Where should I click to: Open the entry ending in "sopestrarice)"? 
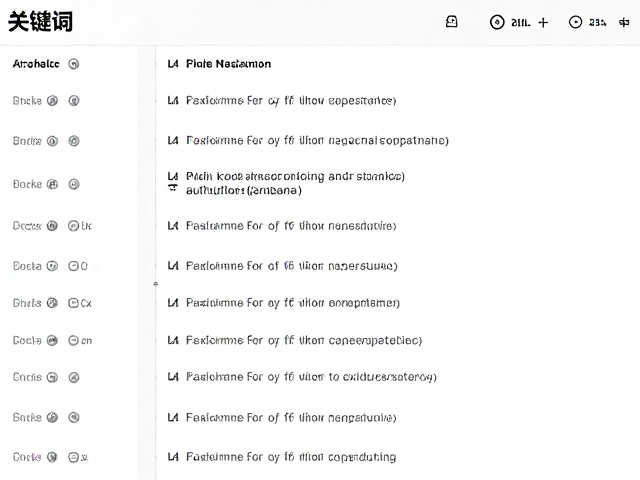291,101
